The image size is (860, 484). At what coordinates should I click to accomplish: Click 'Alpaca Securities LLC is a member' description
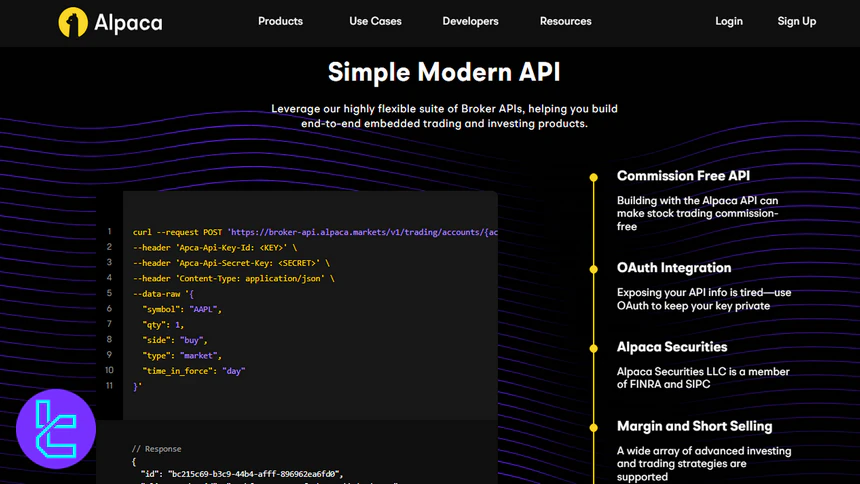point(703,378)
